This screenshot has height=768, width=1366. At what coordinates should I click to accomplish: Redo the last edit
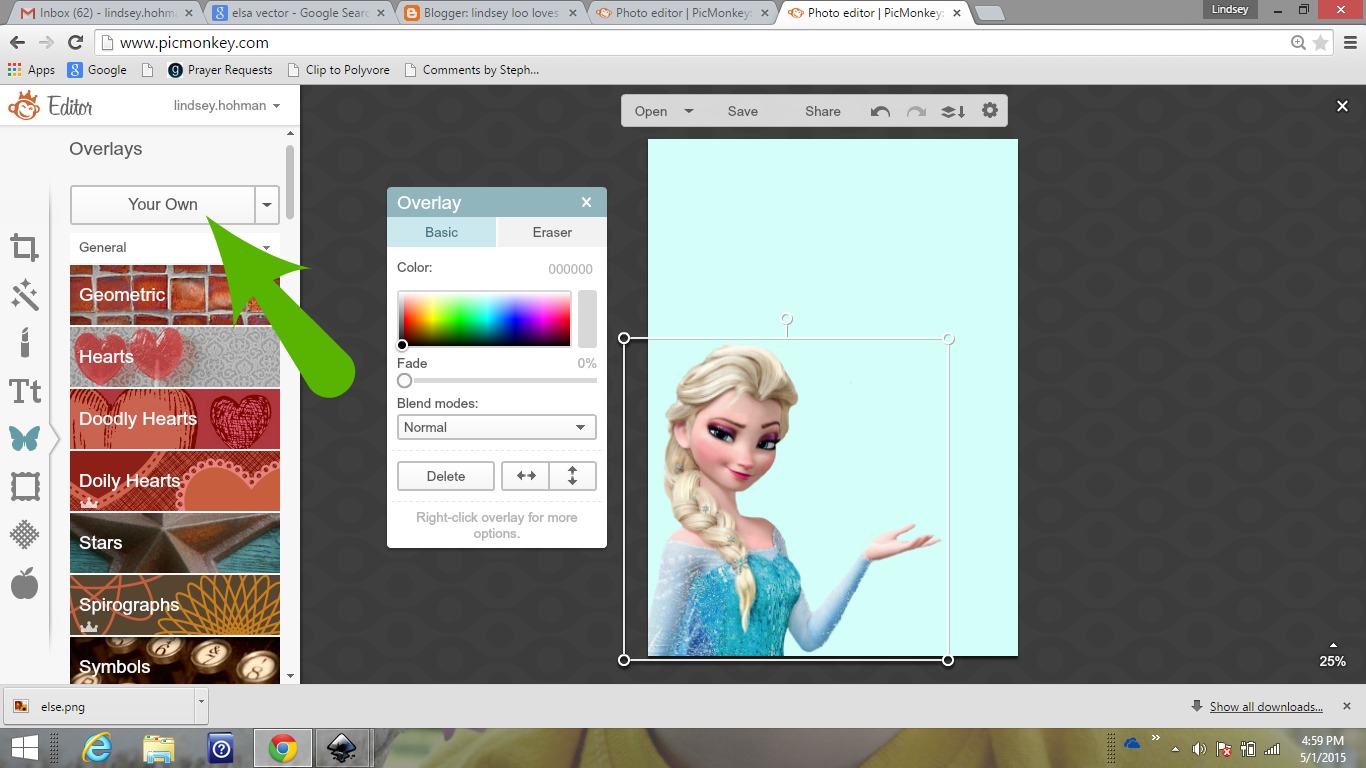916,111
